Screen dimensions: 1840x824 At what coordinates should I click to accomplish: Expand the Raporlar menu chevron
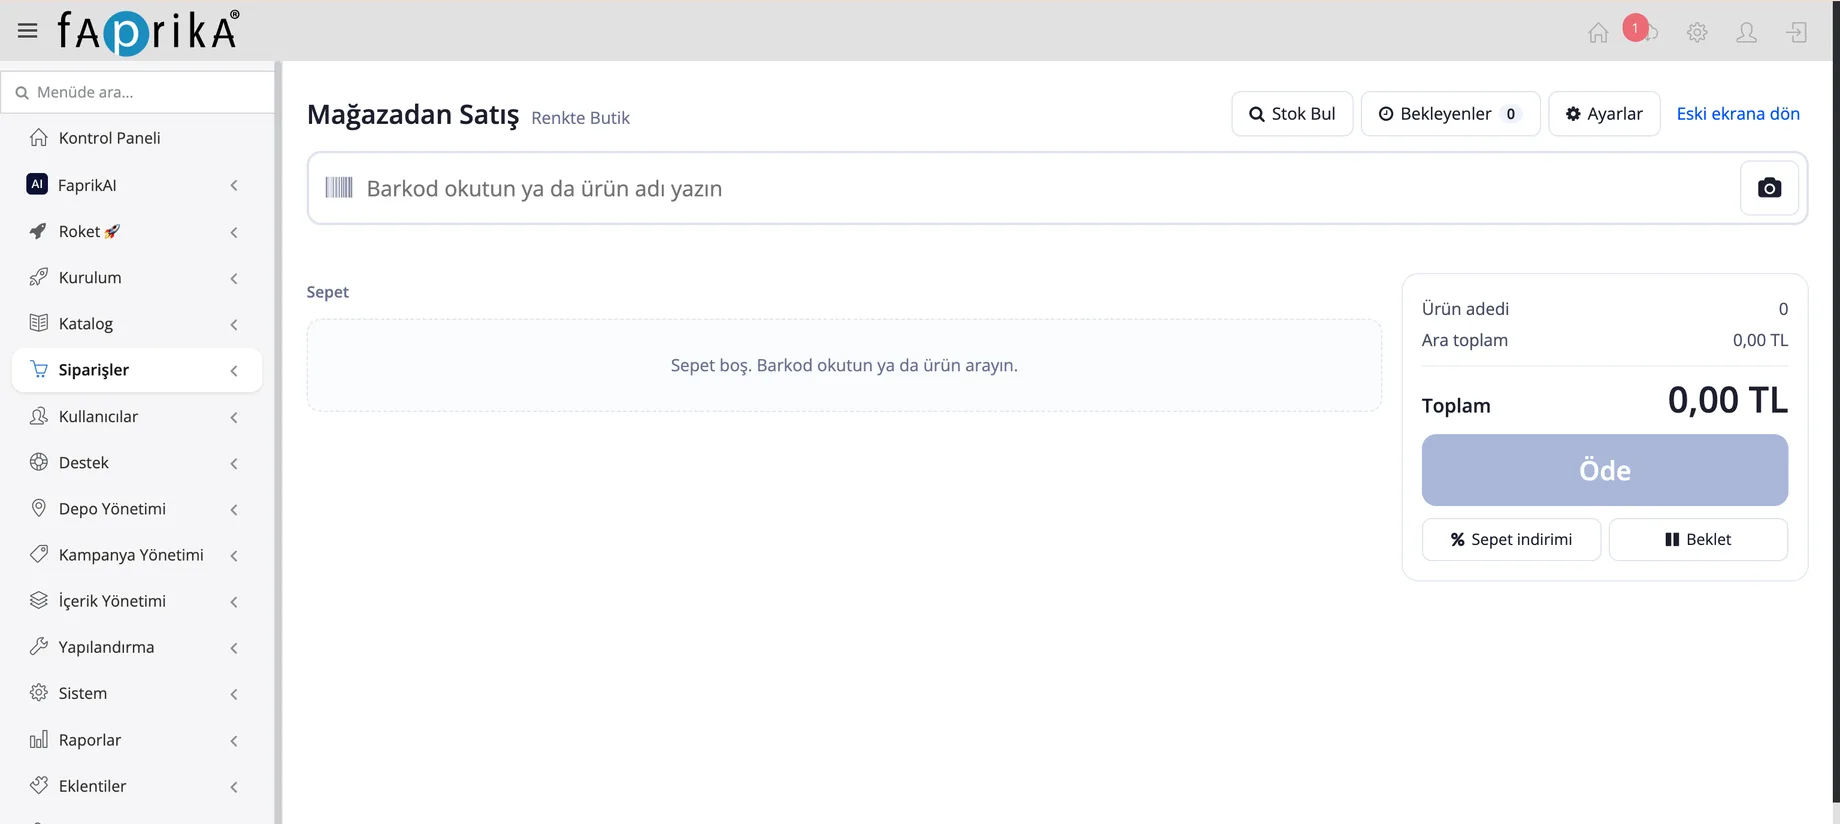(234, 740)
